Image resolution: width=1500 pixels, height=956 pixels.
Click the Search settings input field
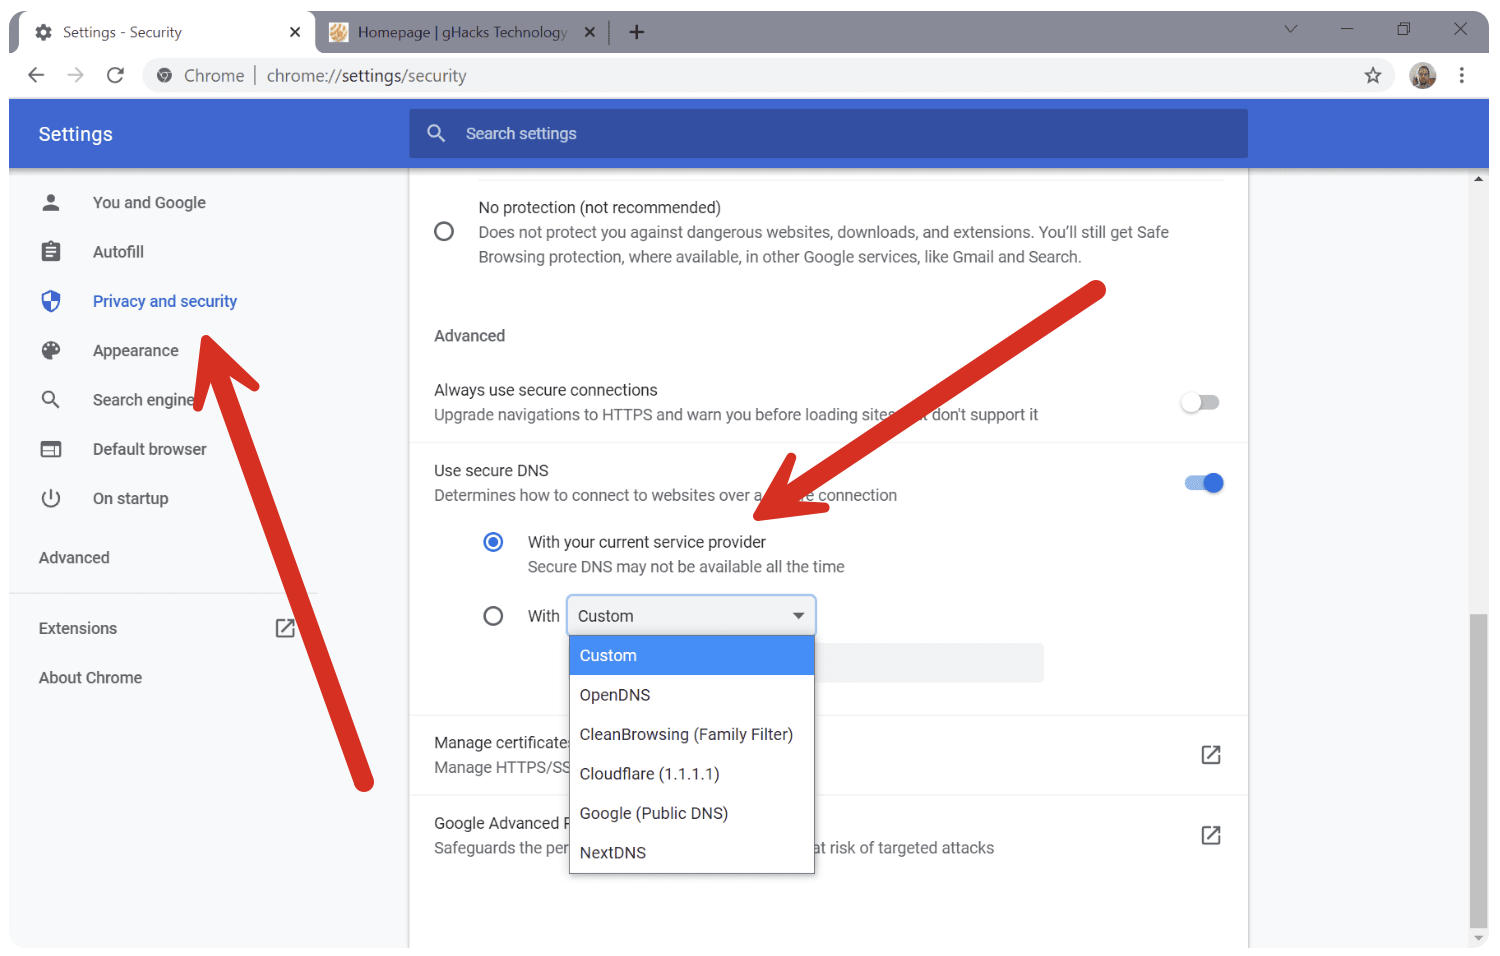point(828,133)
